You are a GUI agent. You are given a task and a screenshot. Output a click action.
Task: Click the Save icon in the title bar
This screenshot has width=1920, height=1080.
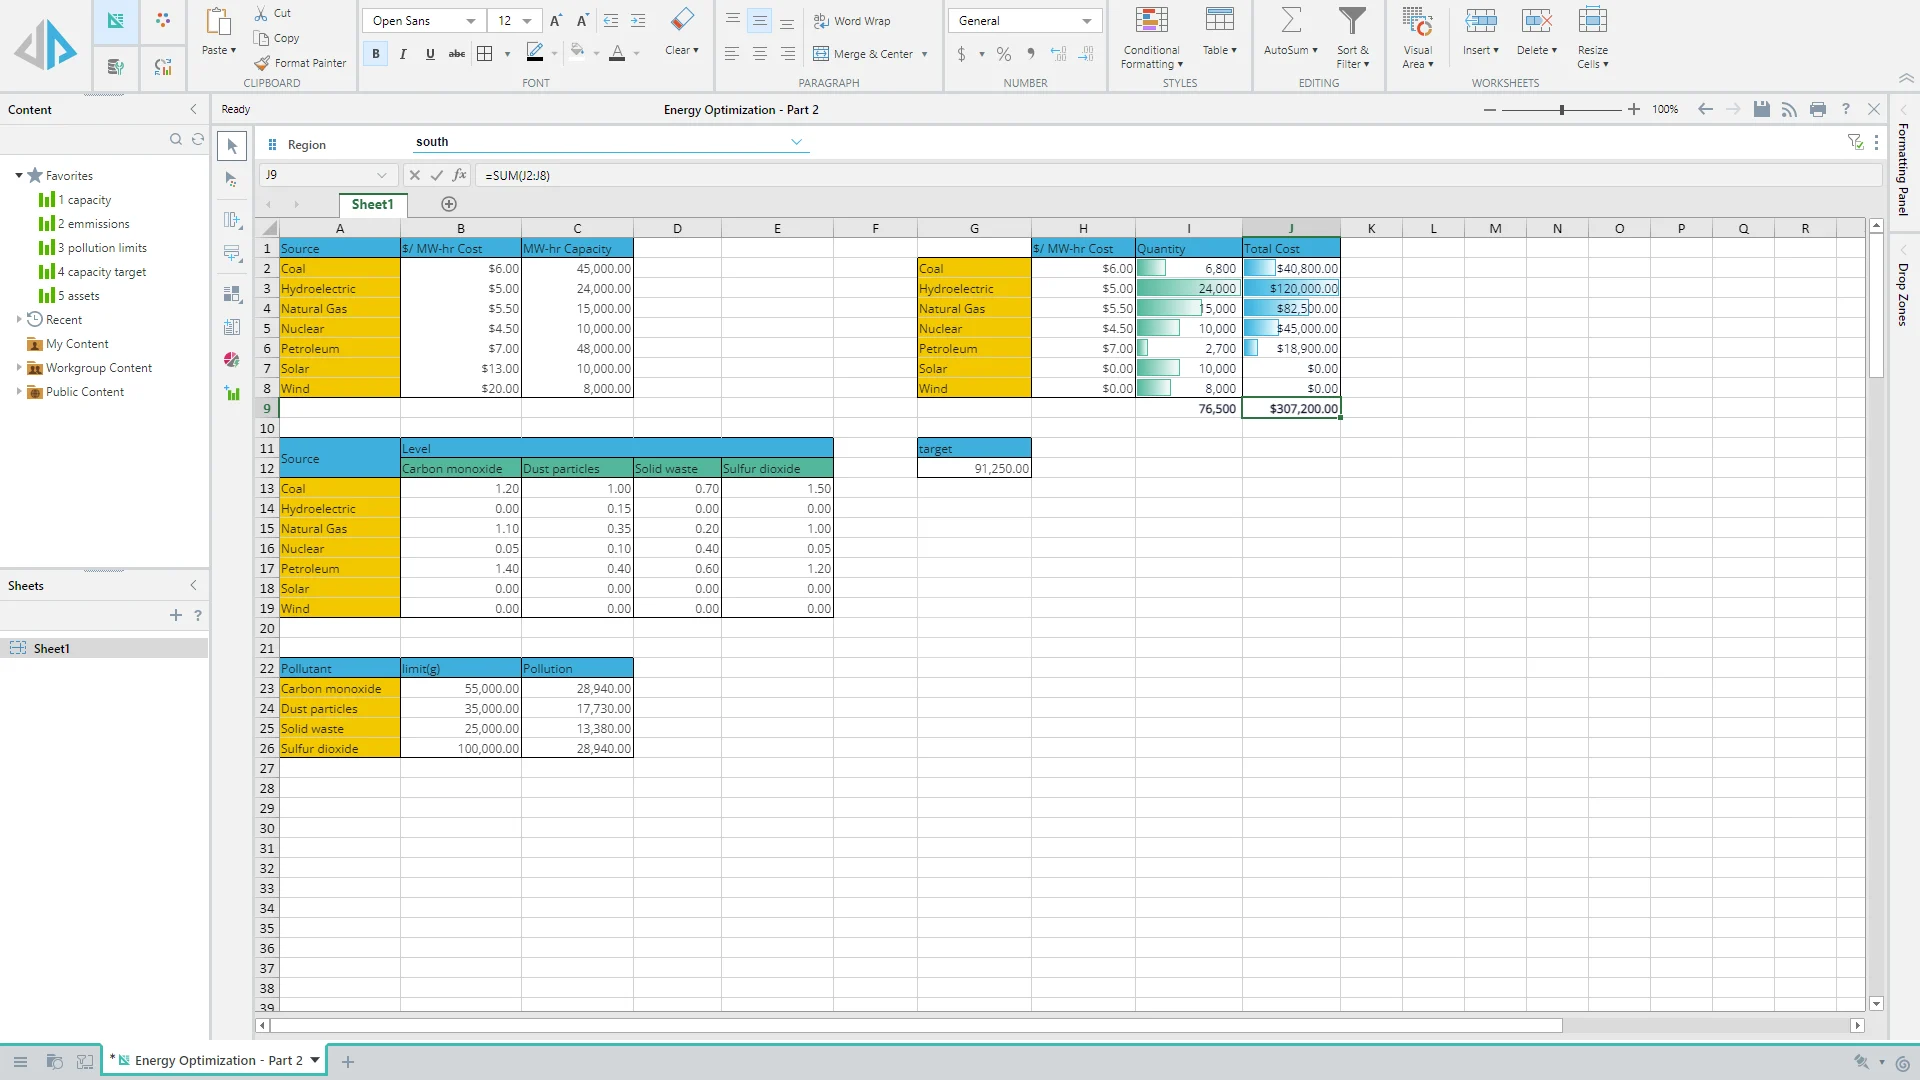pyautogui.click(x=1761, y=109)
